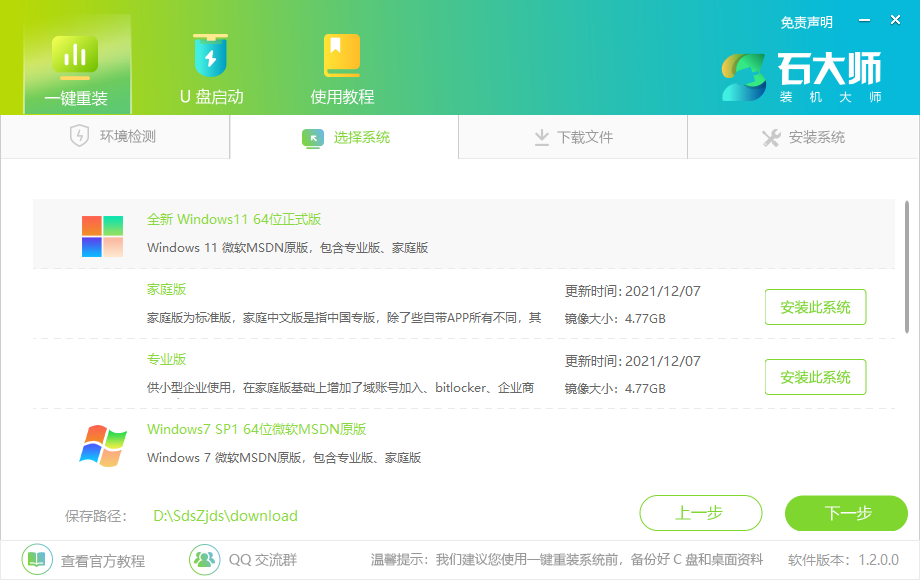Switch to 一键重装 label
The width and height of the screenshot is (920, 580).
click(x=76, y=98)
